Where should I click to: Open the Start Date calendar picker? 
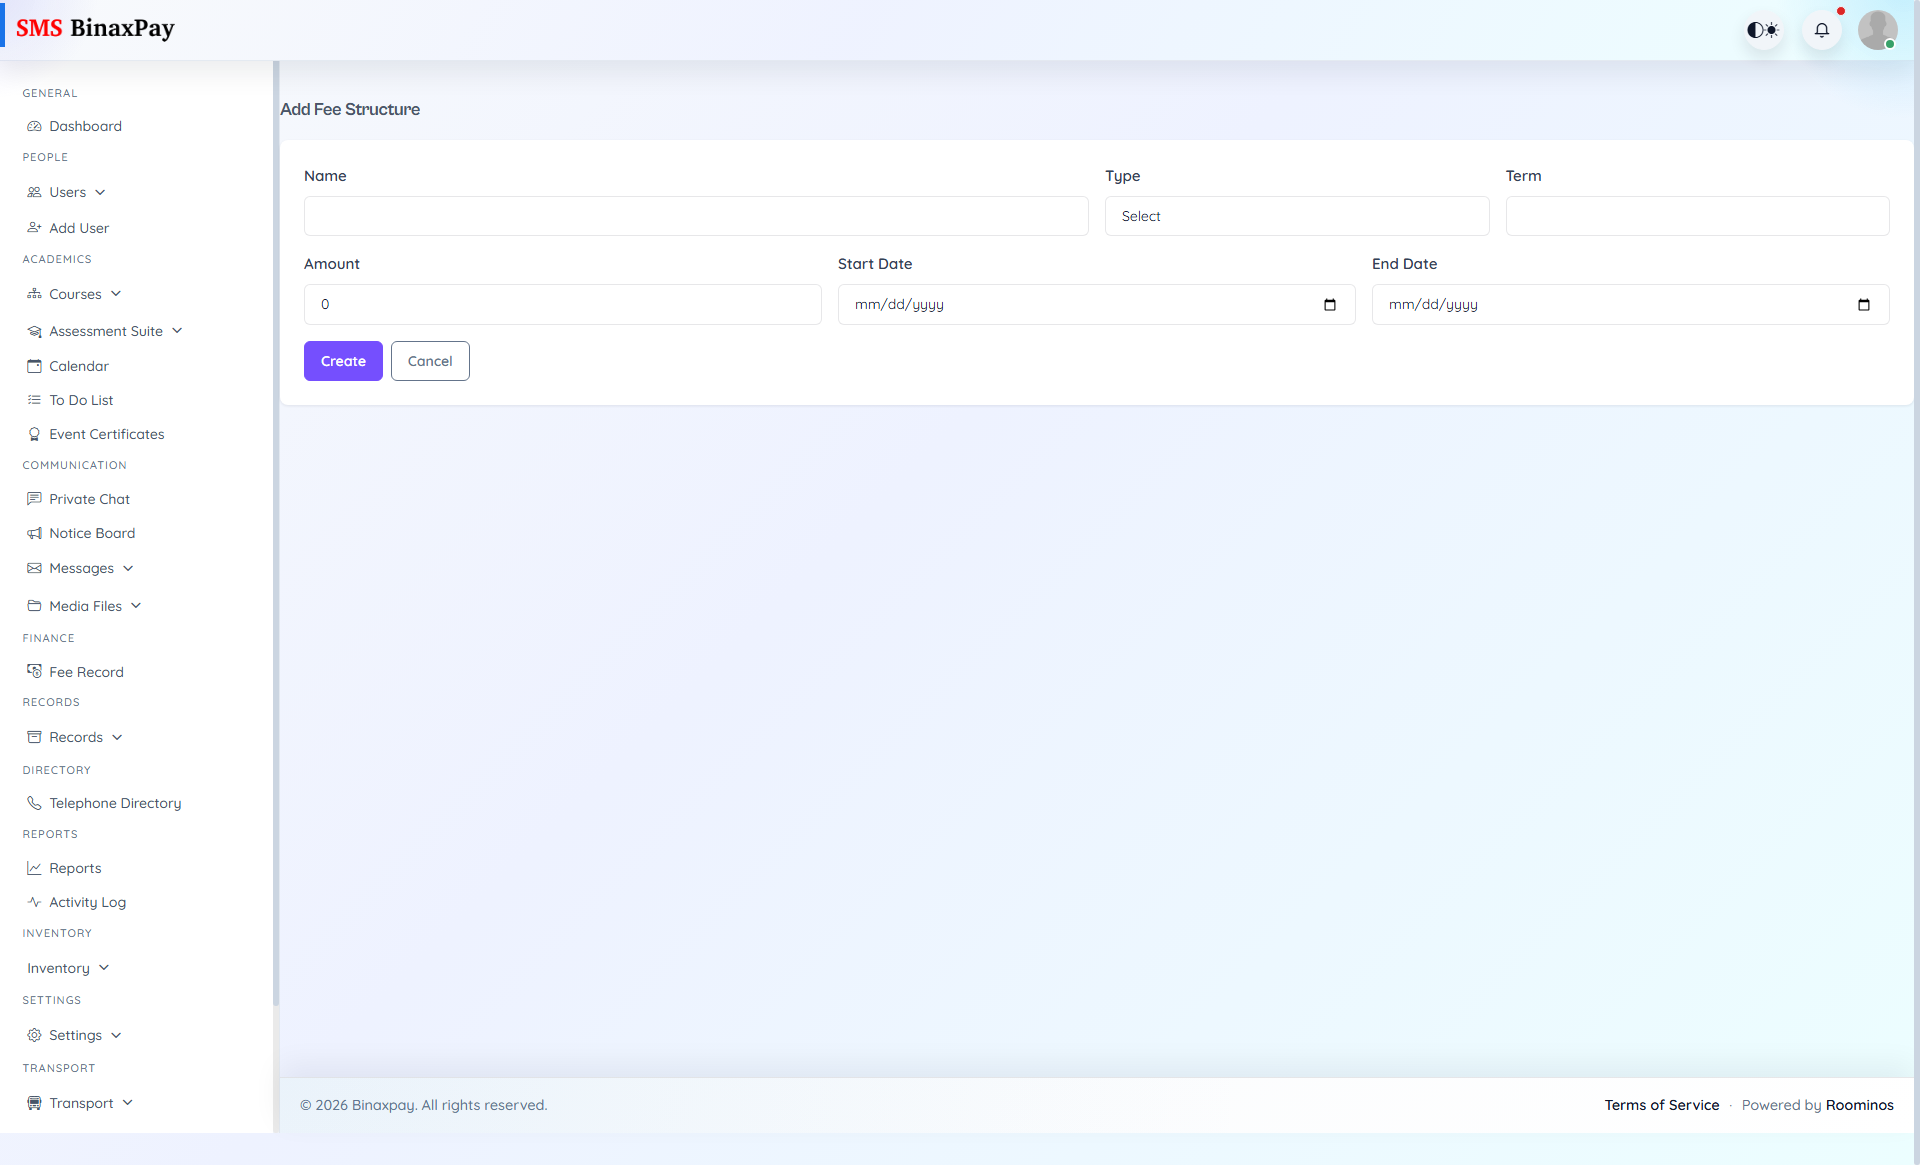[1329, 305]
